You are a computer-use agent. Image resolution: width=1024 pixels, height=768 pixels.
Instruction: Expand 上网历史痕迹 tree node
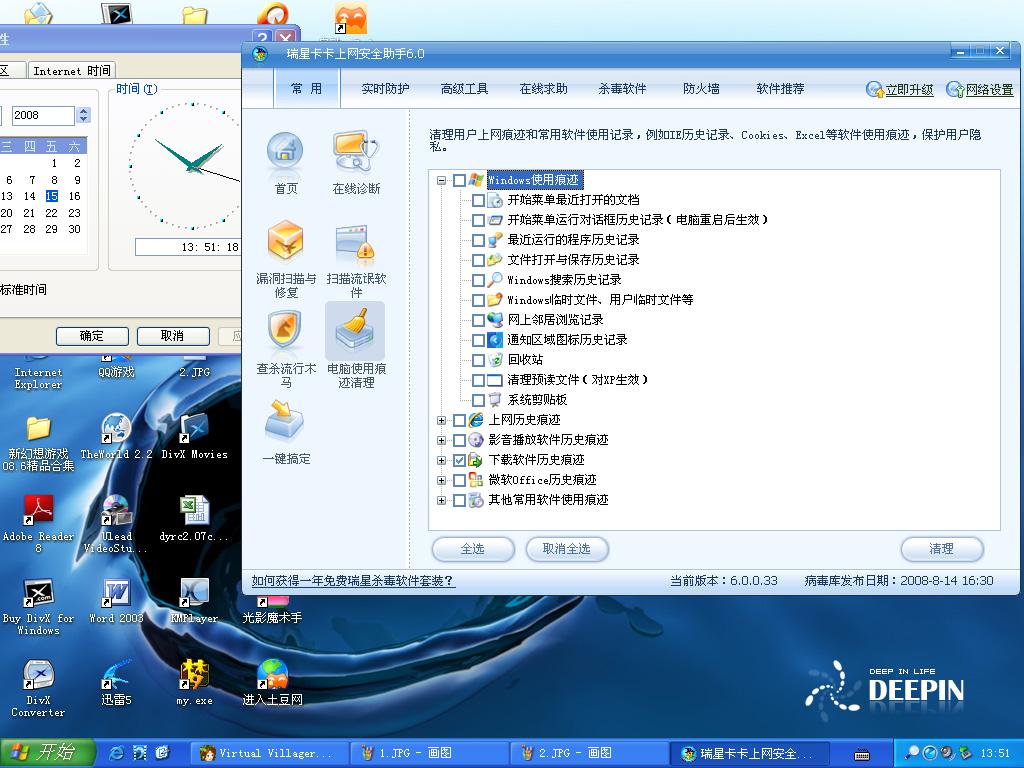coord(441,421)
